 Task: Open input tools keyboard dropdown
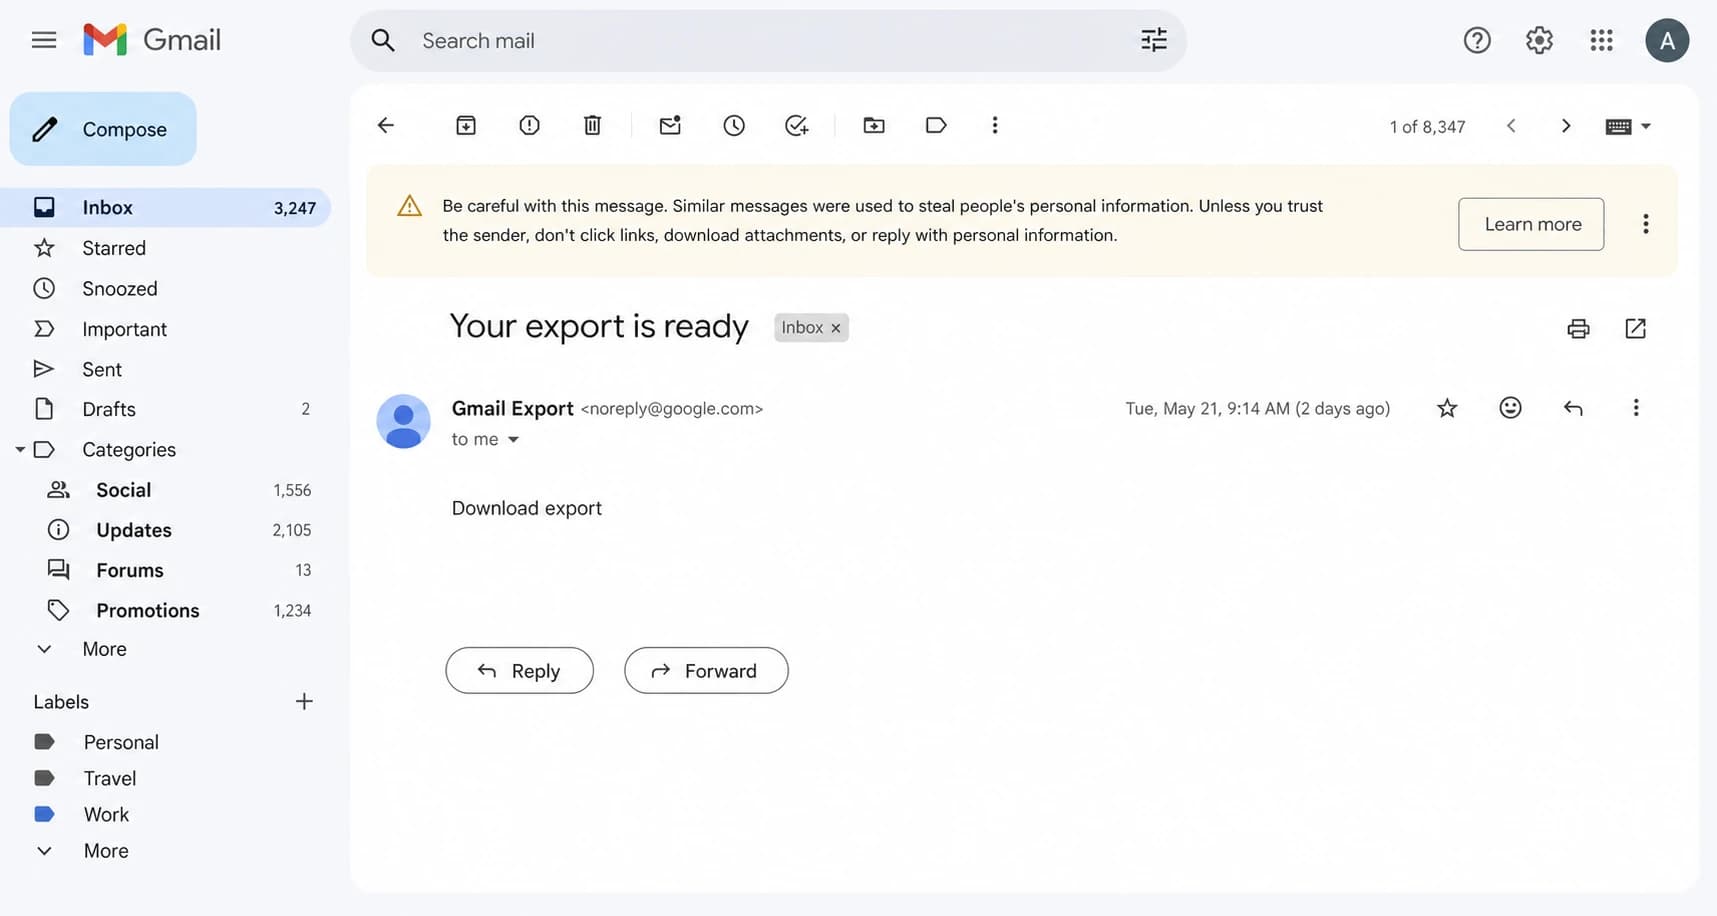click(x=1628, y=126)
